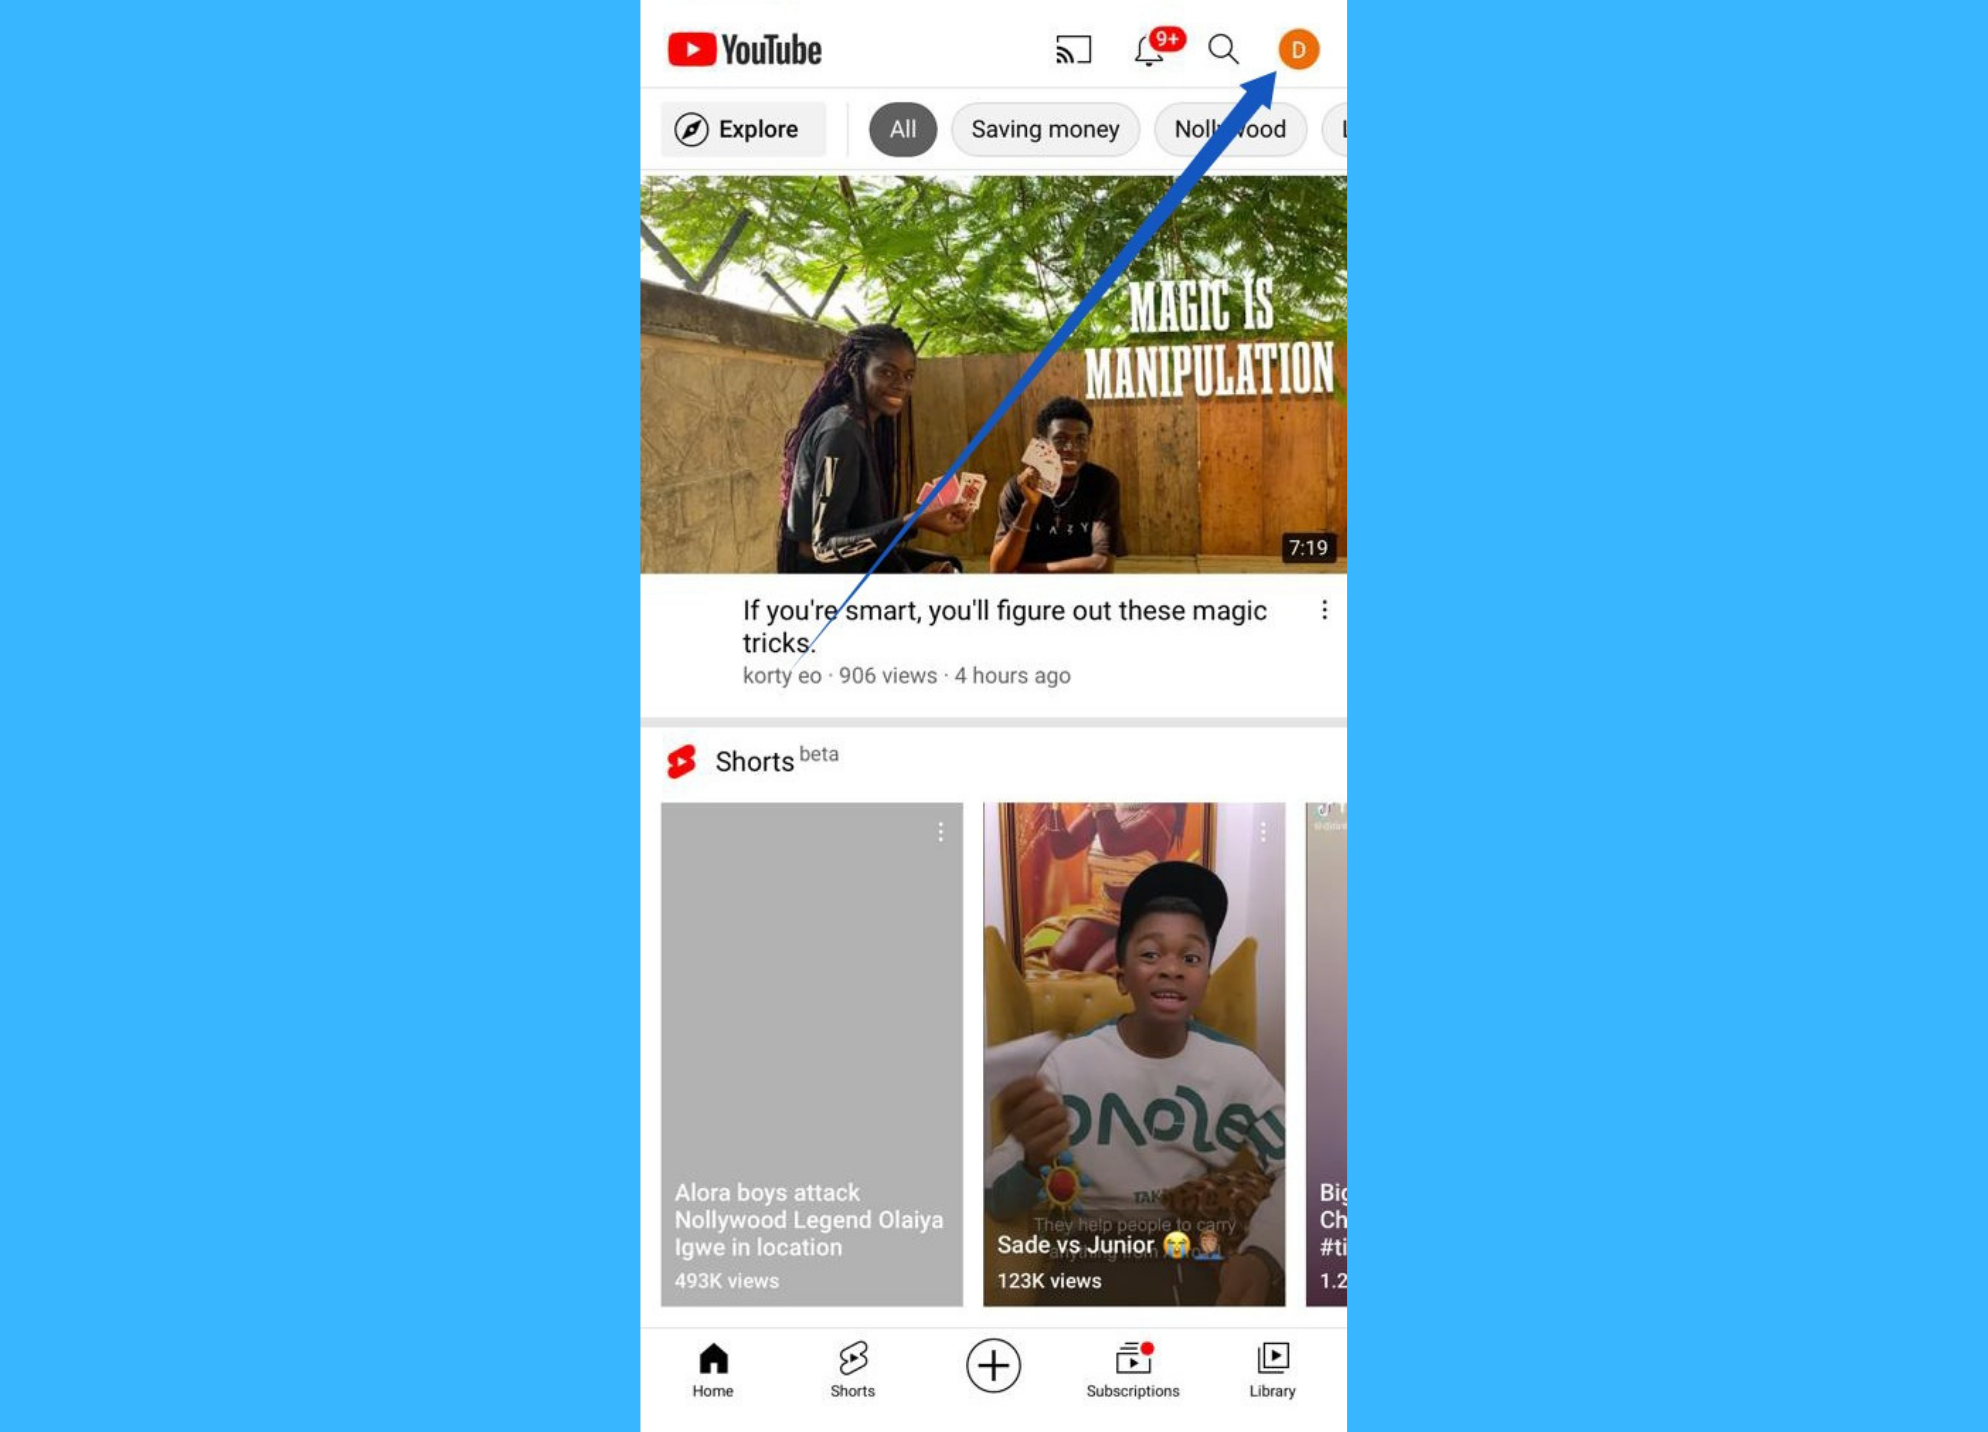The width and height of the screenshot is (1988, 1432).
Task: Expand the magic tricks video options menu
Action: [x=1324, y=610]
